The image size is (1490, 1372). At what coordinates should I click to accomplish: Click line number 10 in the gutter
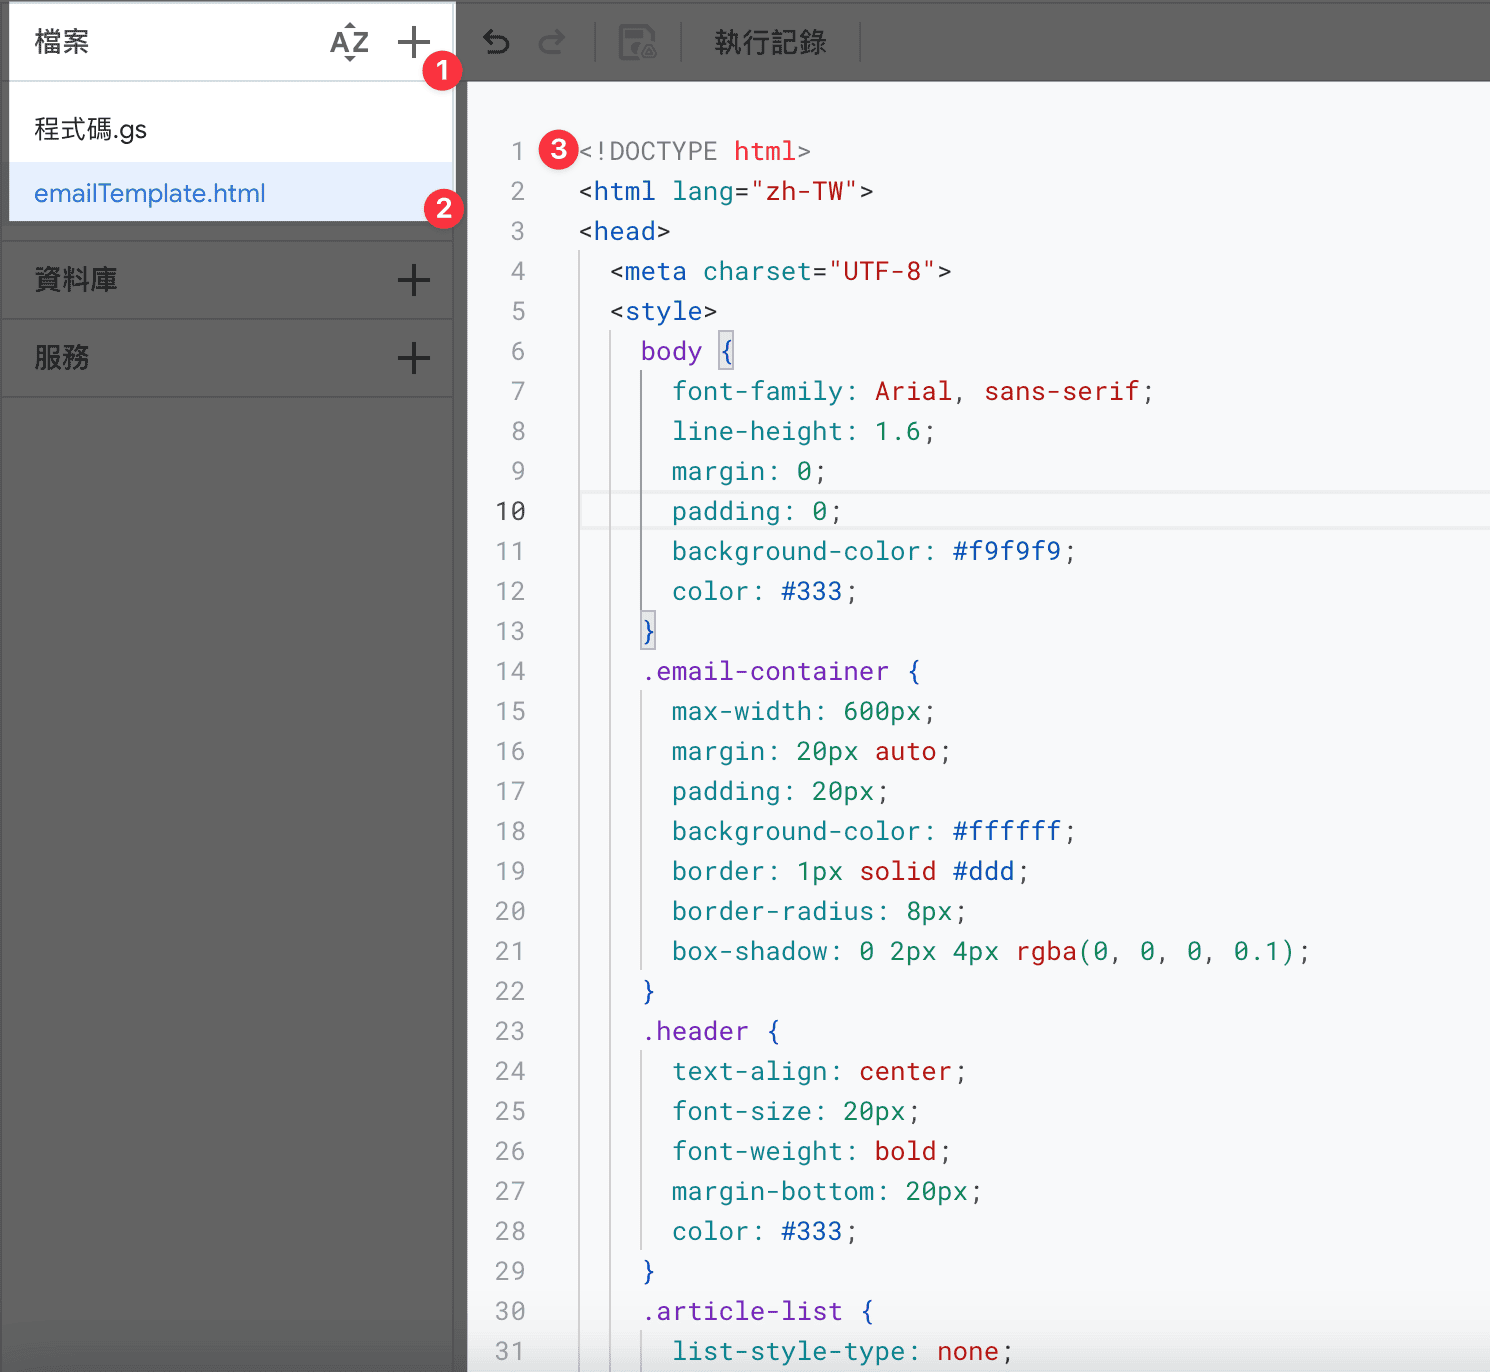click(511, 511)
